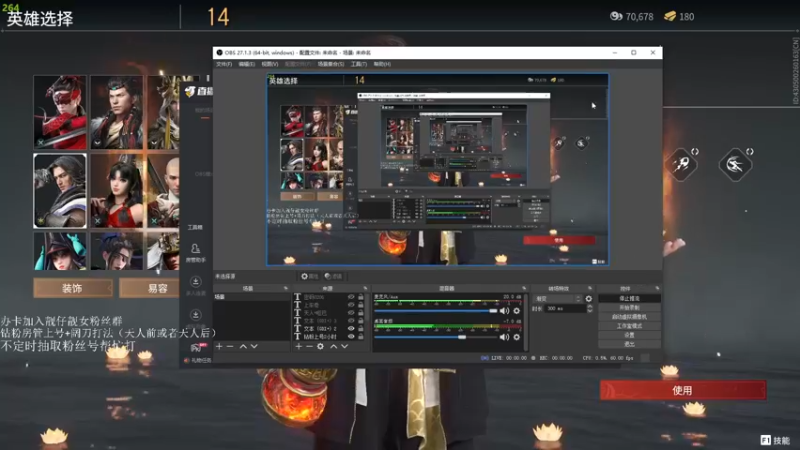Pop out the scene transitions dock panel
Viewport: 800px width, 450px height.
(x=590, y=288)
